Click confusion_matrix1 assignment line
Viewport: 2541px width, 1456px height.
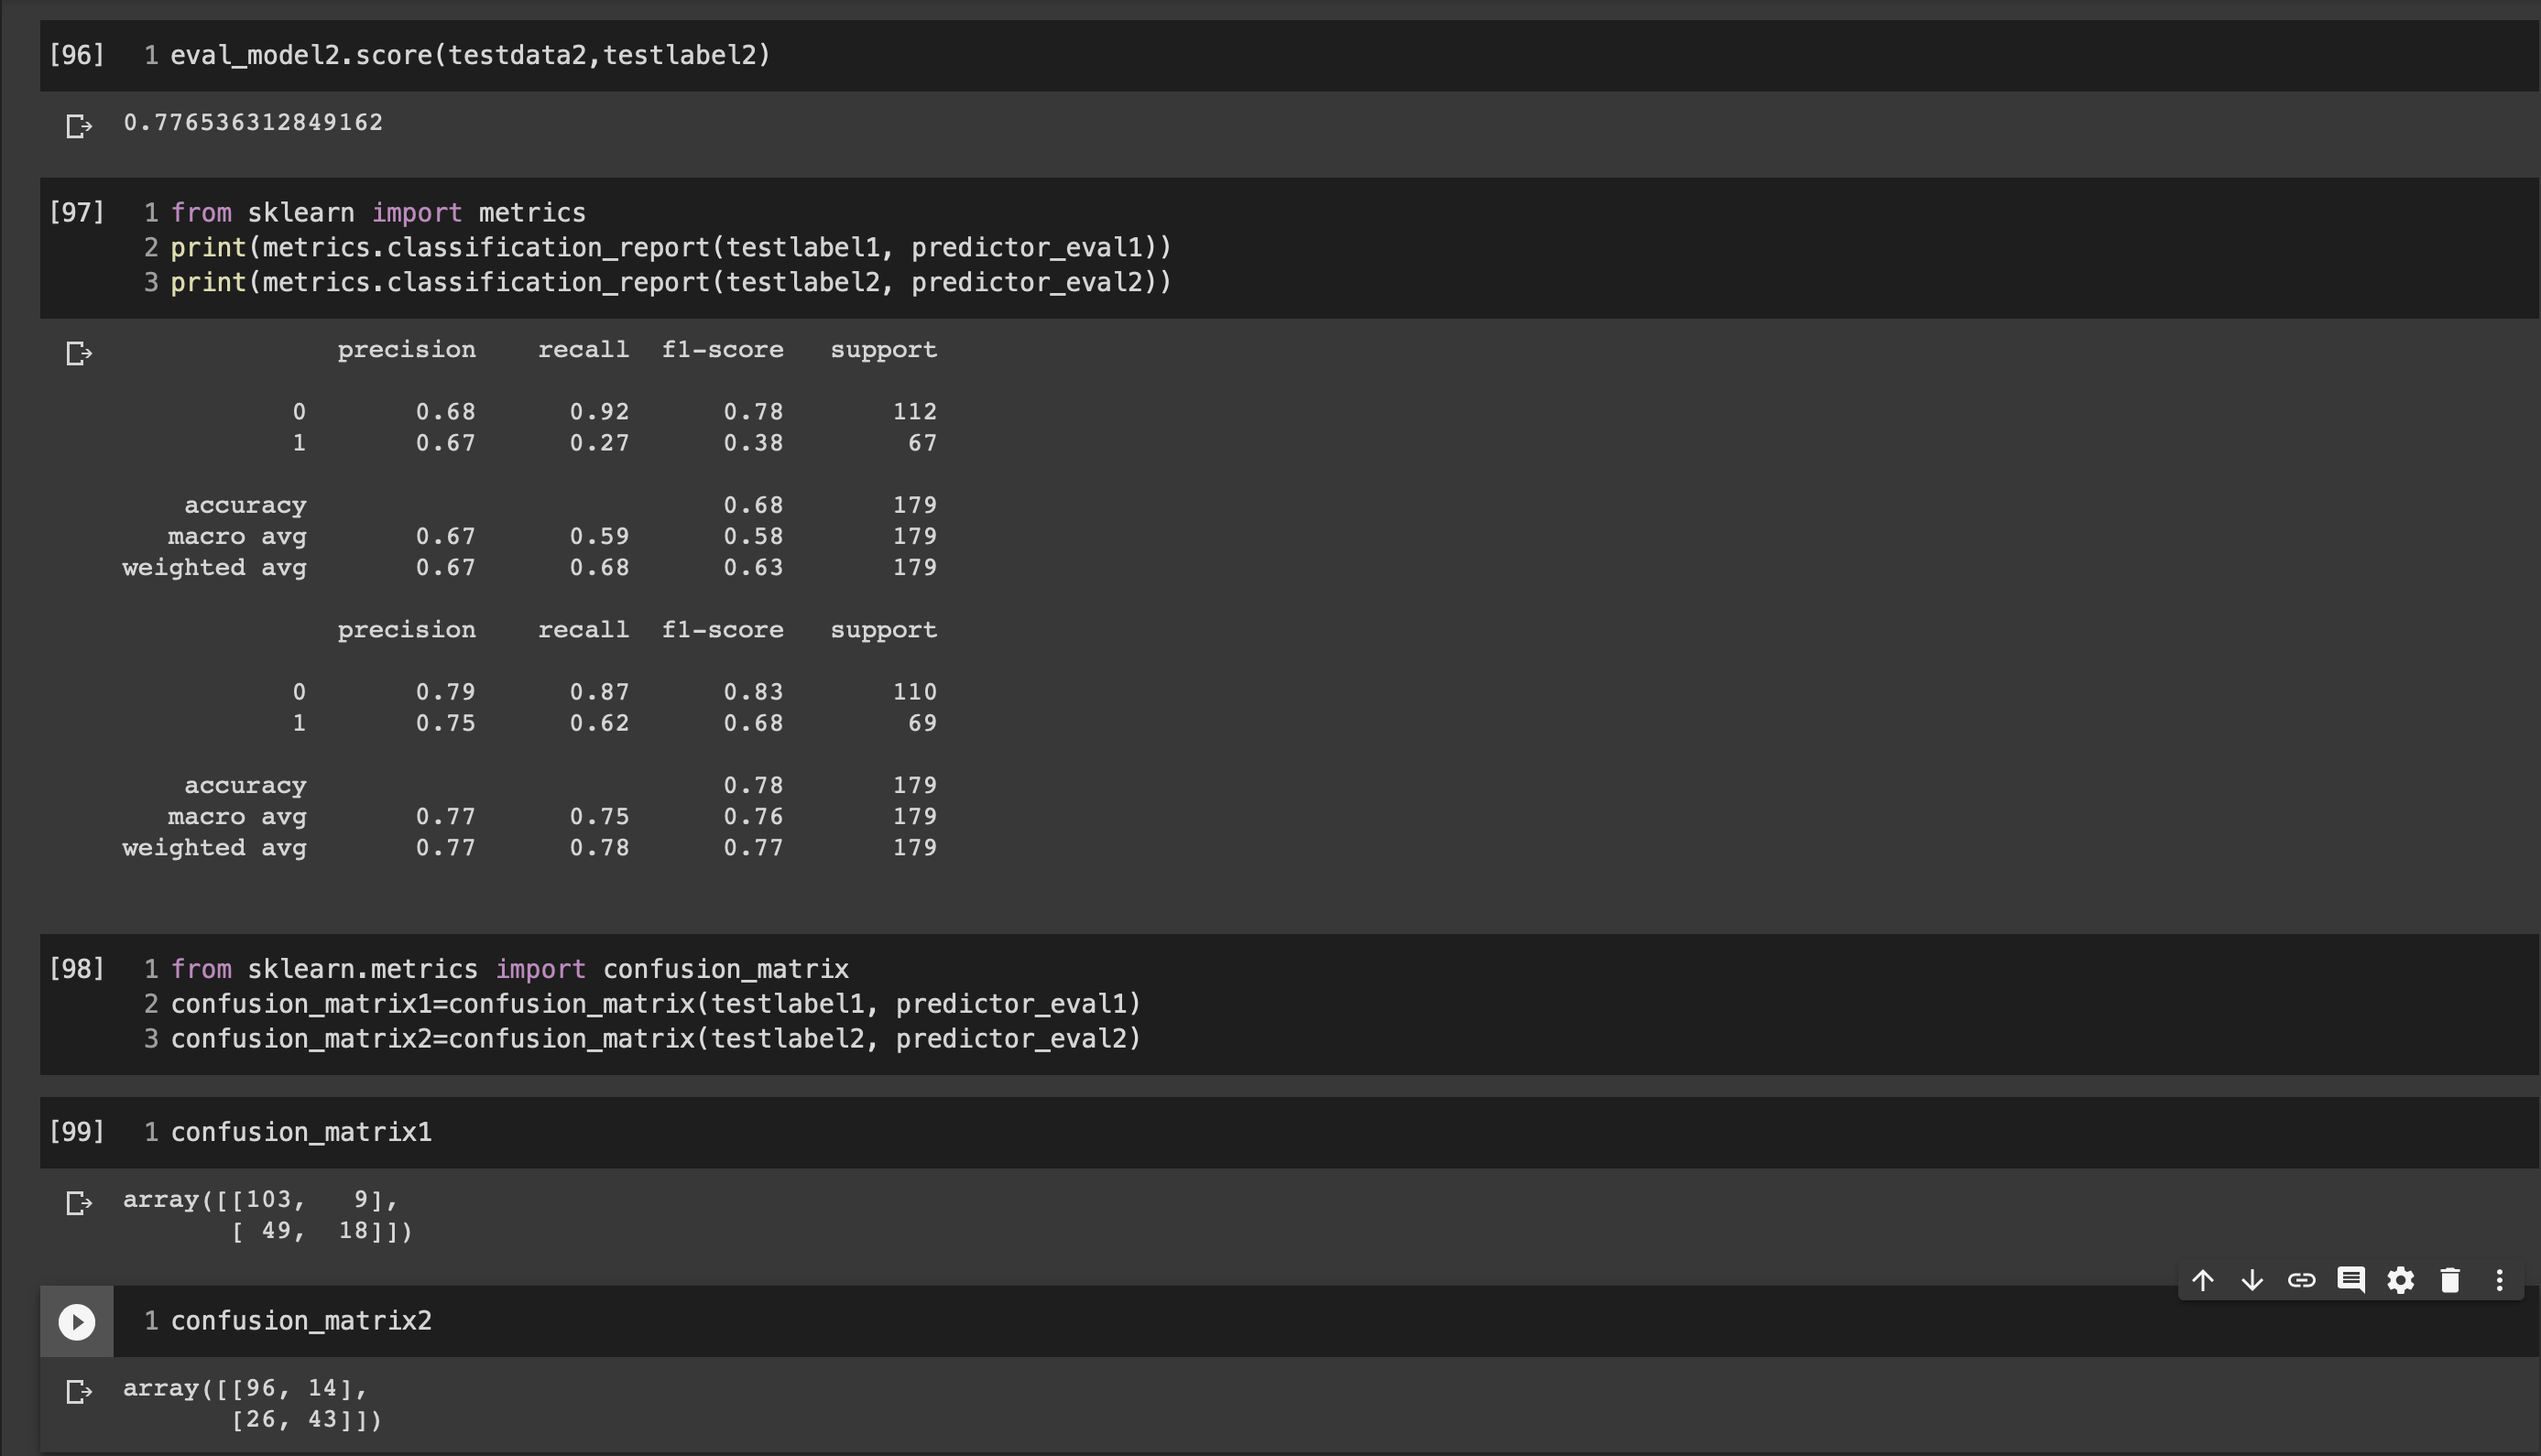point(656,1003)
